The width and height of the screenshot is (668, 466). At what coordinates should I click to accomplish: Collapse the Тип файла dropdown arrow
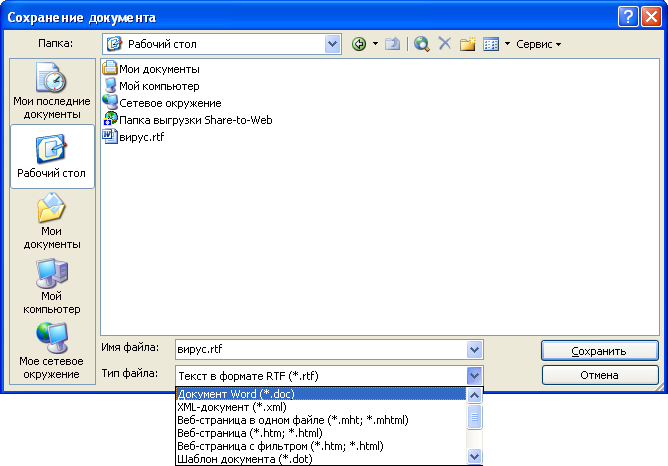pyautogui.click(x=474, y=376)
